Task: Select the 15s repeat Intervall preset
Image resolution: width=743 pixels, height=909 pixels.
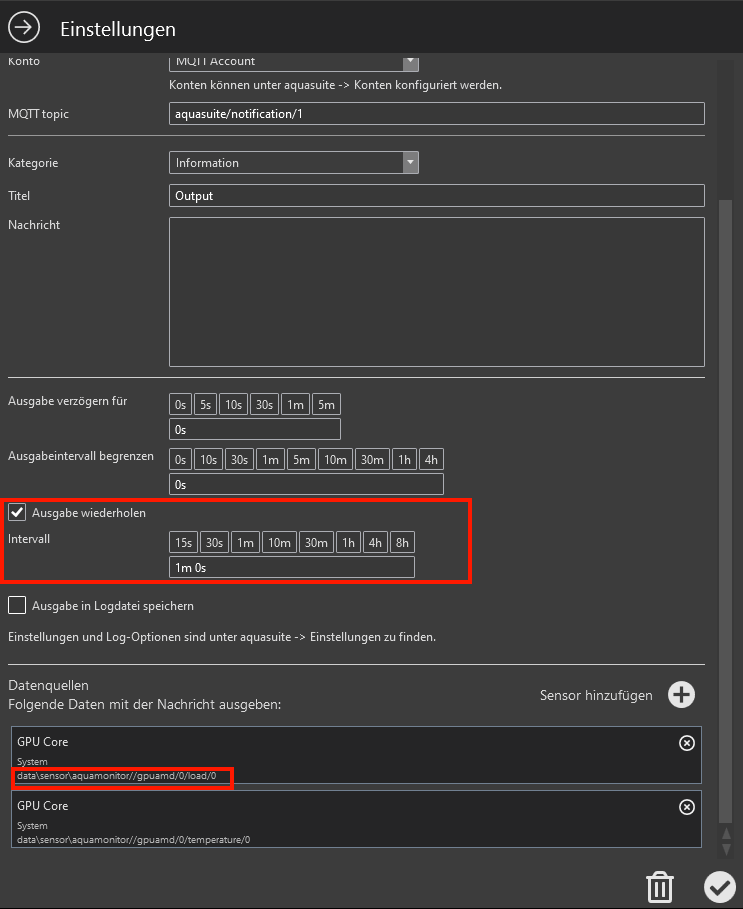Action: pos(183,543)
